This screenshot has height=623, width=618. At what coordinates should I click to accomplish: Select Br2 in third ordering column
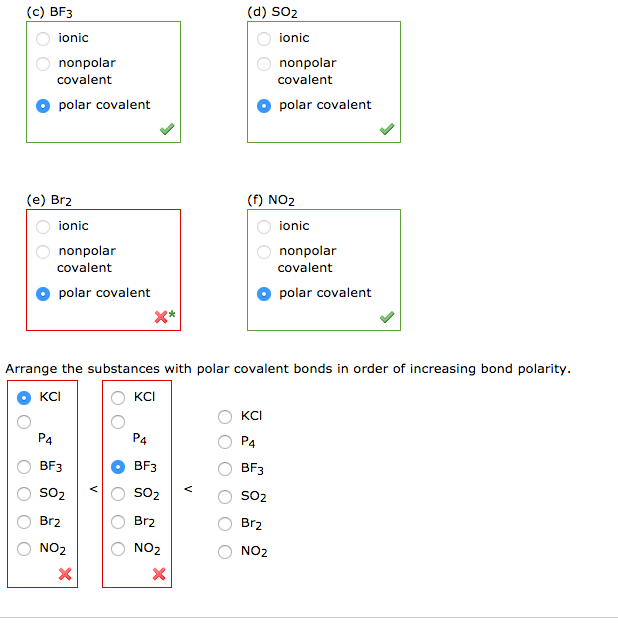click(226, 524)
